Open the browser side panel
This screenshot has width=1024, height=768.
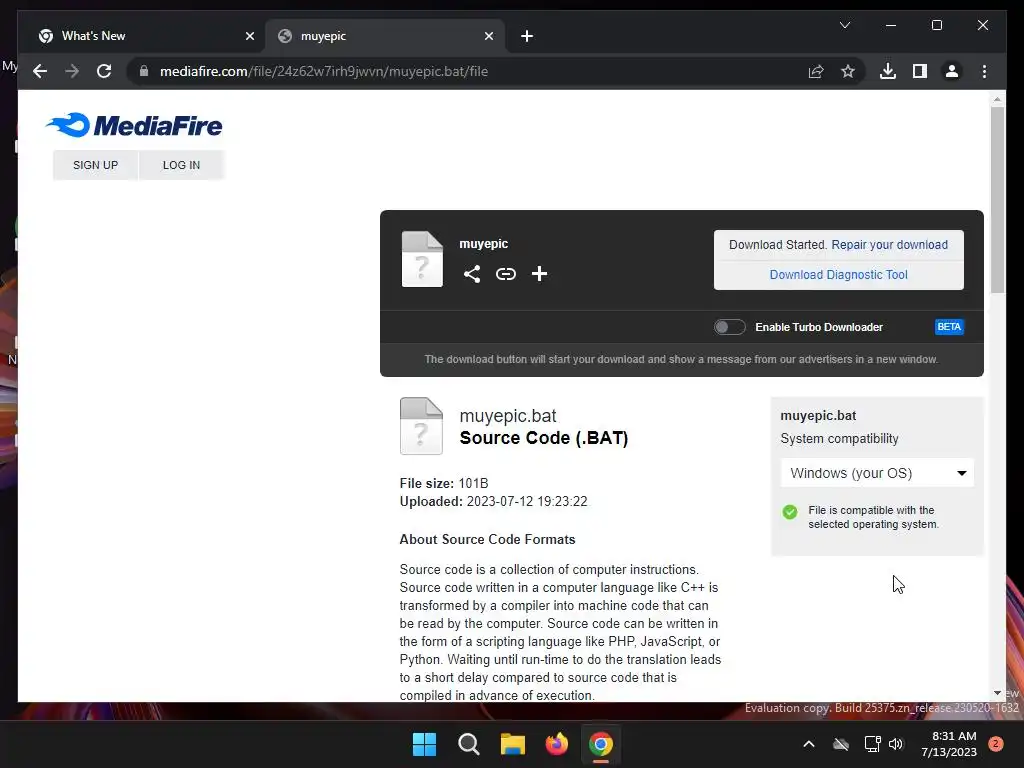920,71
